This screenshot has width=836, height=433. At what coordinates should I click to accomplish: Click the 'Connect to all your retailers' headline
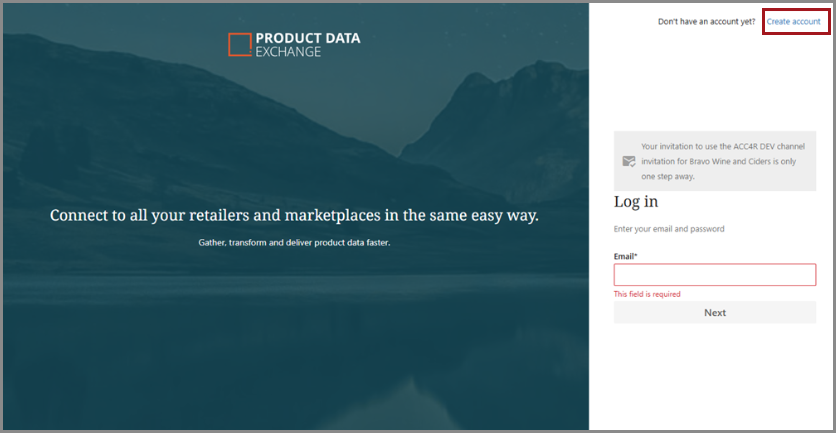click(294, 215)
